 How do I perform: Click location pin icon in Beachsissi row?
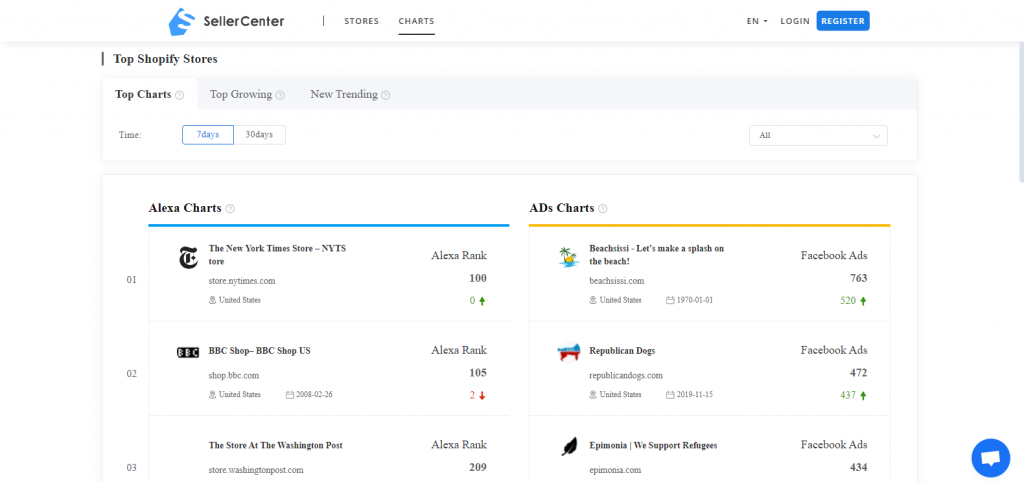point(593,300)
